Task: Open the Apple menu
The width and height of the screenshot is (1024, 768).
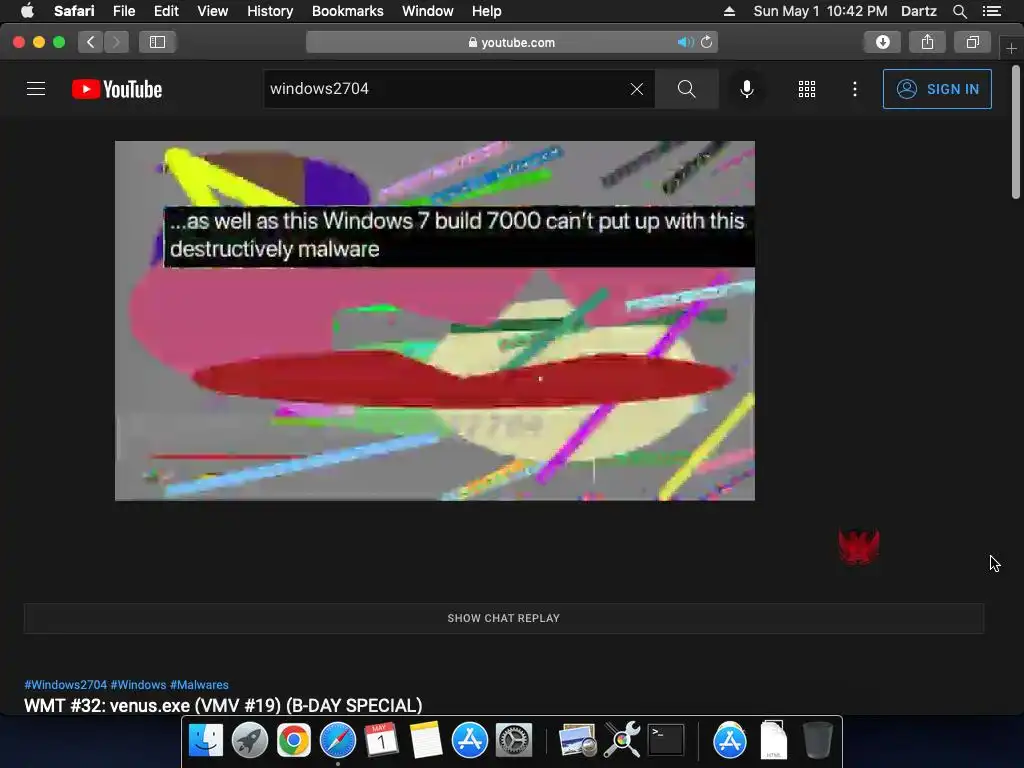Action: pyautogui.click(x=27, y=11)
